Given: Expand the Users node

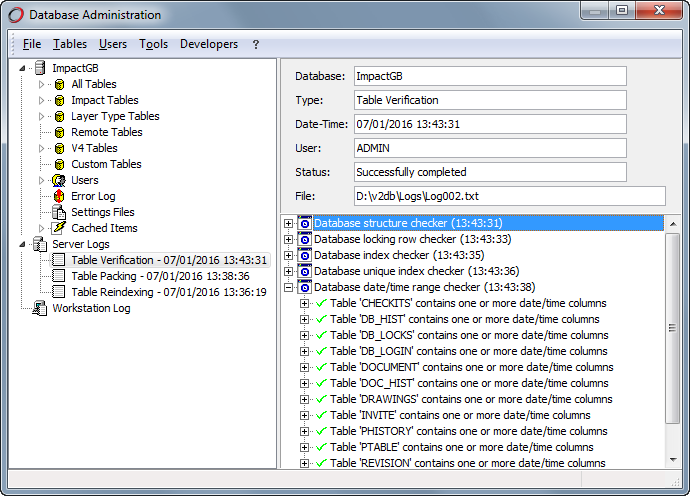Looking at the screenshot, I should point(41,180).
